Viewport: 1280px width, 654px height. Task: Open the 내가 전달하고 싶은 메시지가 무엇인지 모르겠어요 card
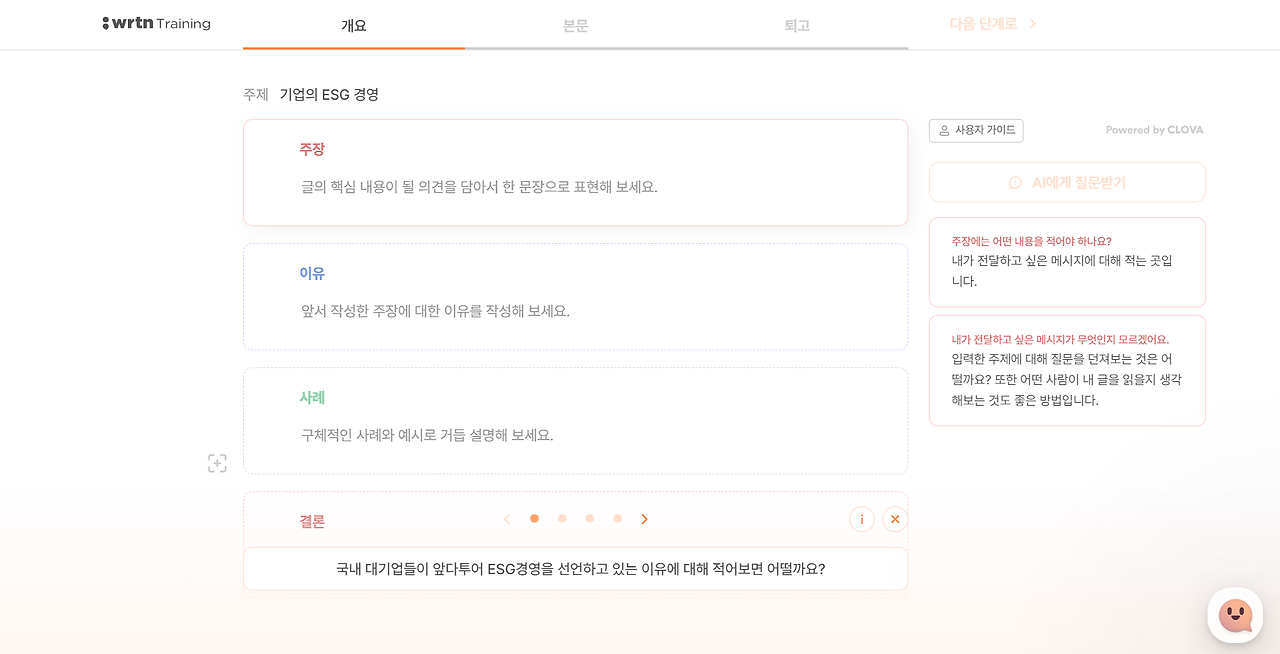point(1067,371)
